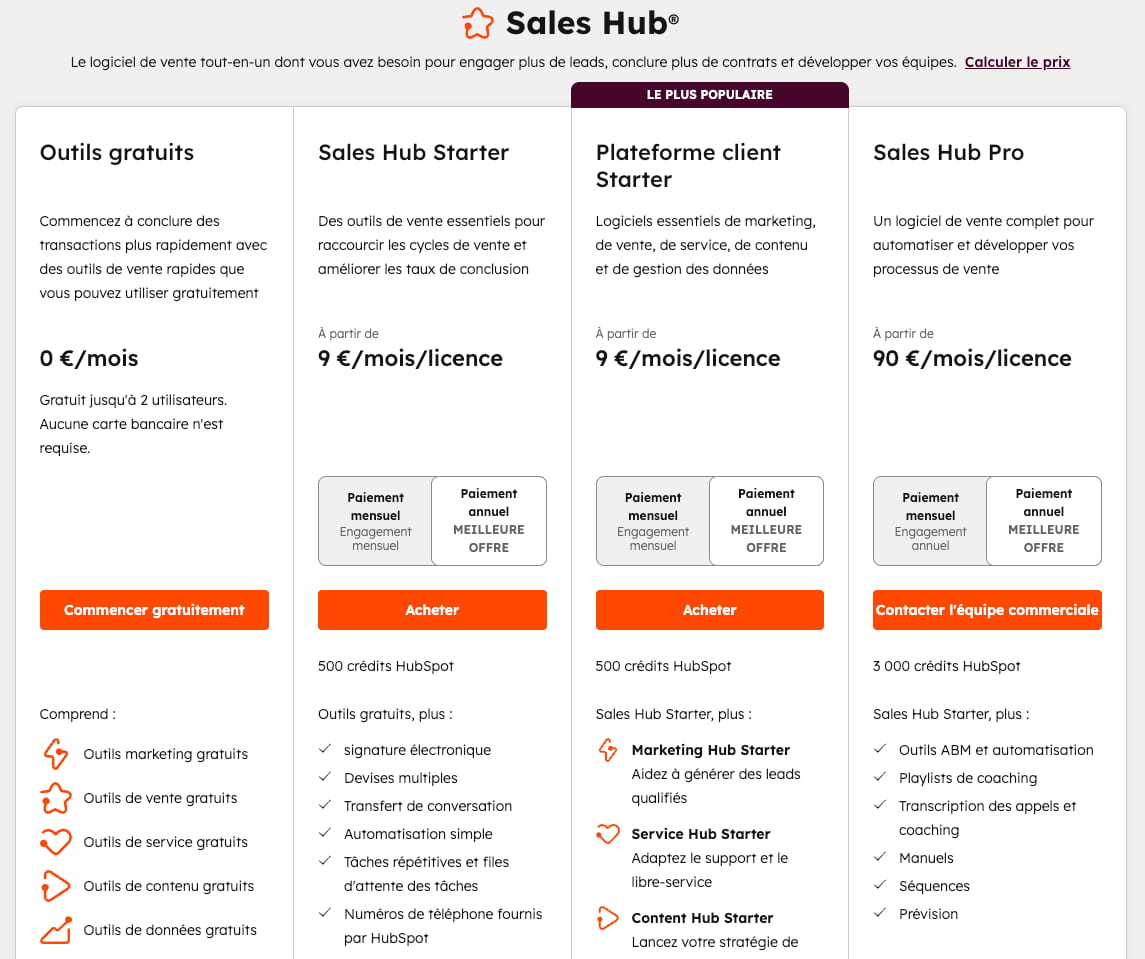Select Paiement annuel for Sales Hub Starter
The height and width of the screenshot is (959, 1145).
489,520
